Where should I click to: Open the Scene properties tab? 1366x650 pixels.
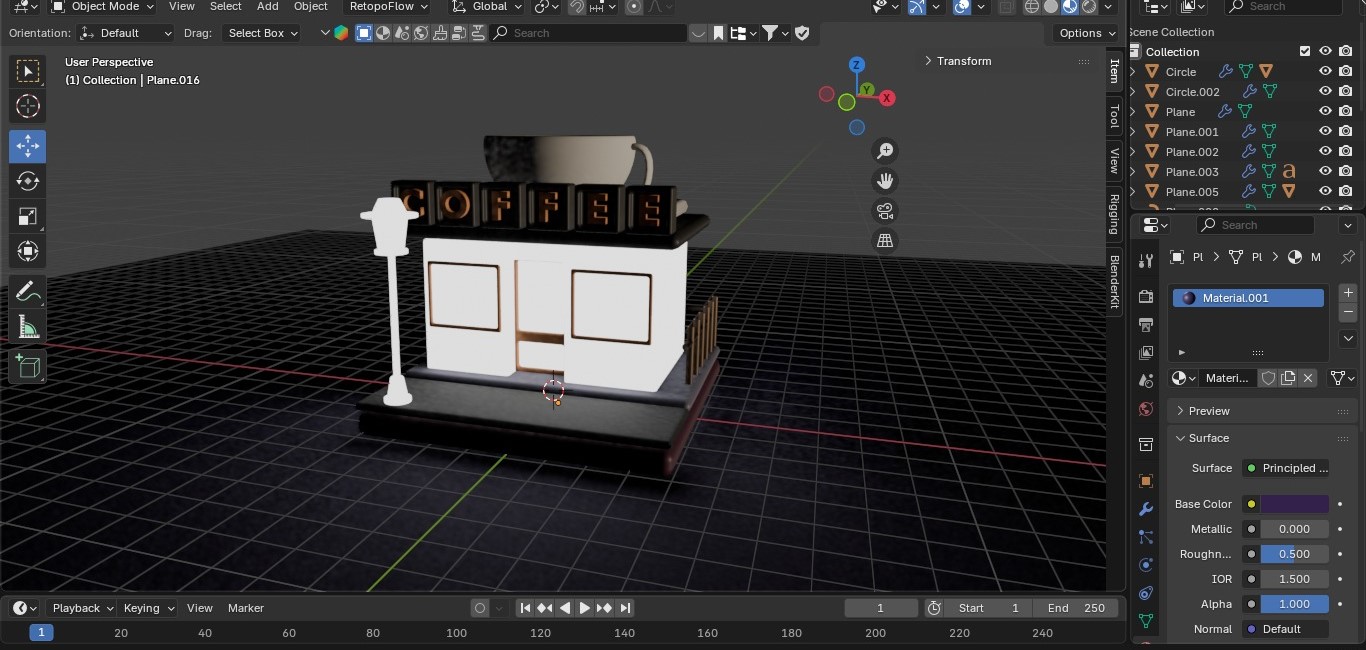(1146, 381)
